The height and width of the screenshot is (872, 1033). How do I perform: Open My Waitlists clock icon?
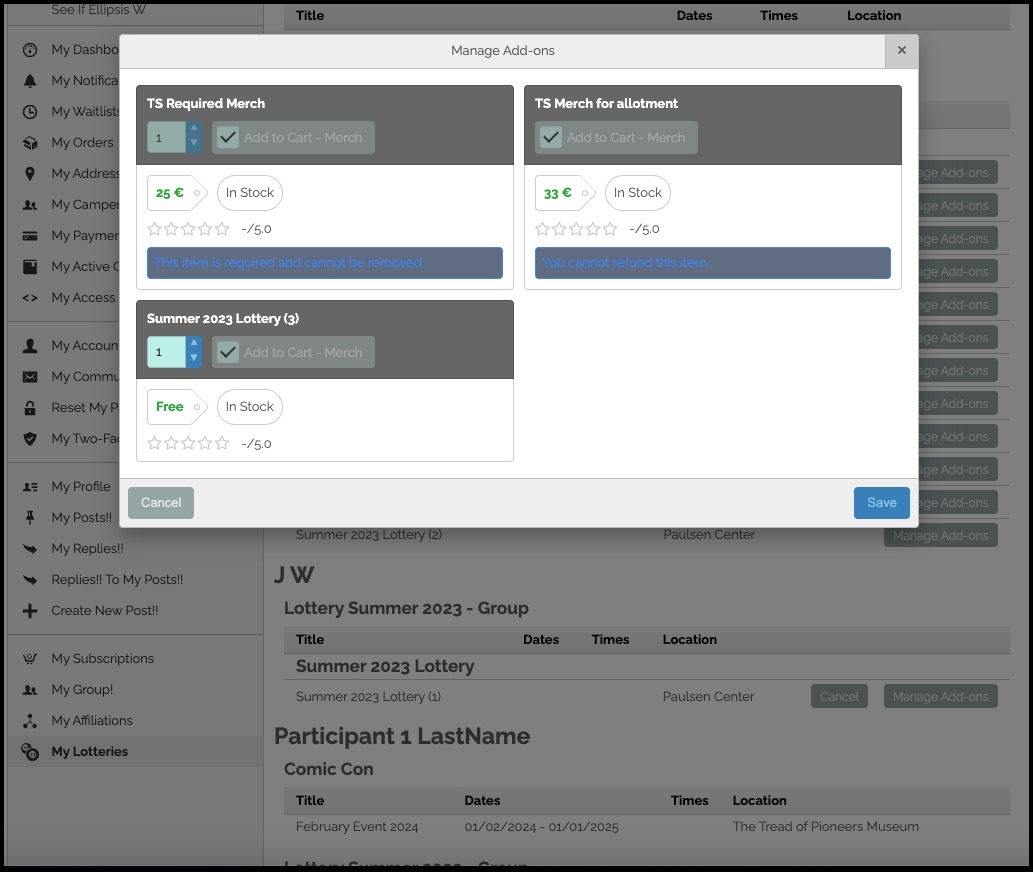(30, 111)
